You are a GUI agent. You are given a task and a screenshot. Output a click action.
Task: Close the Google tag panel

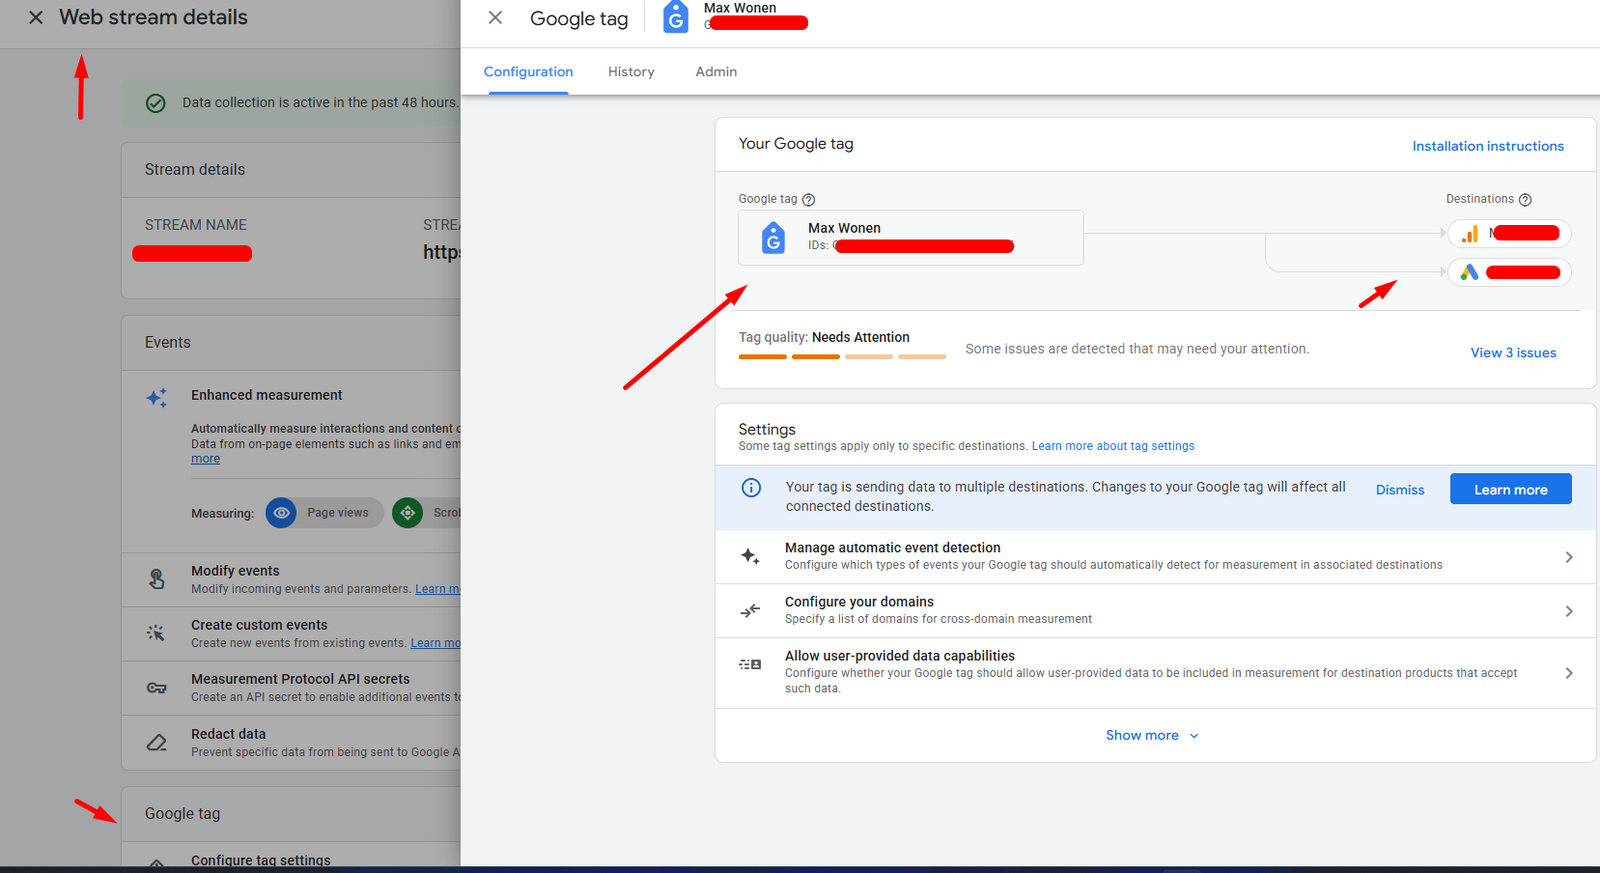click(495, 18)
